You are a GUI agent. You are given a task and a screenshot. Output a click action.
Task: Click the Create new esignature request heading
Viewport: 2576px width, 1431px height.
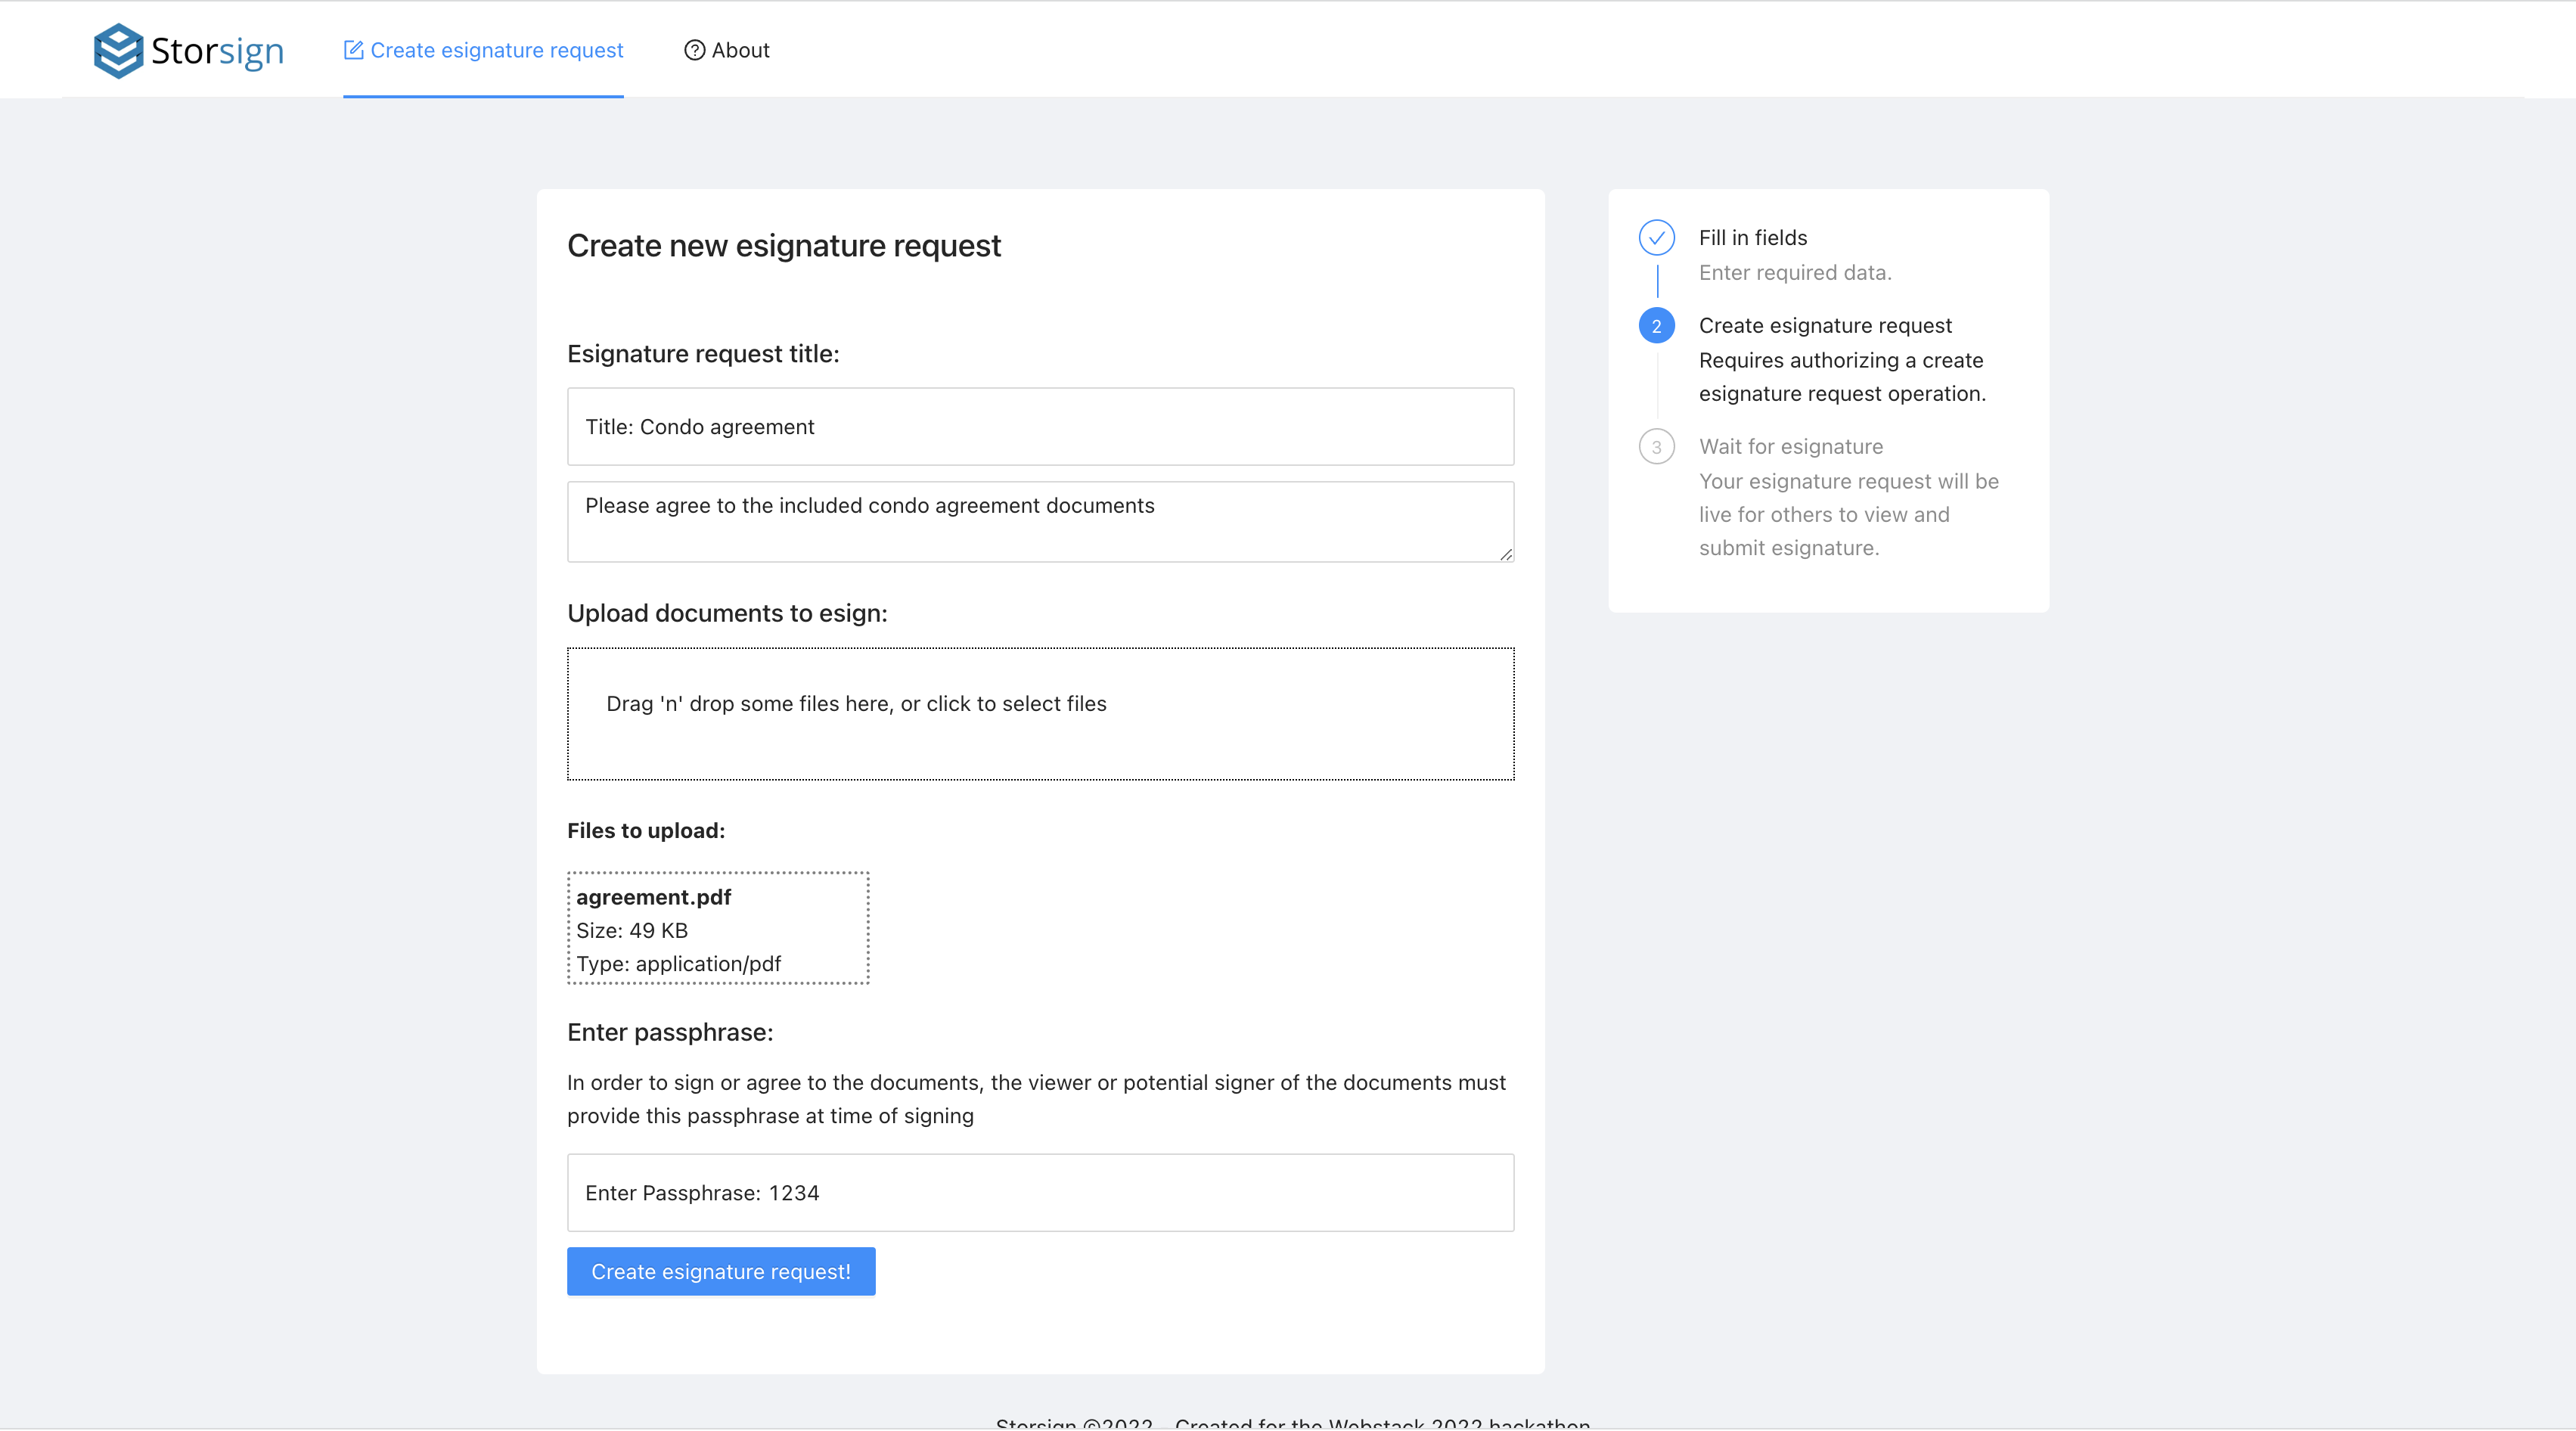783,246
